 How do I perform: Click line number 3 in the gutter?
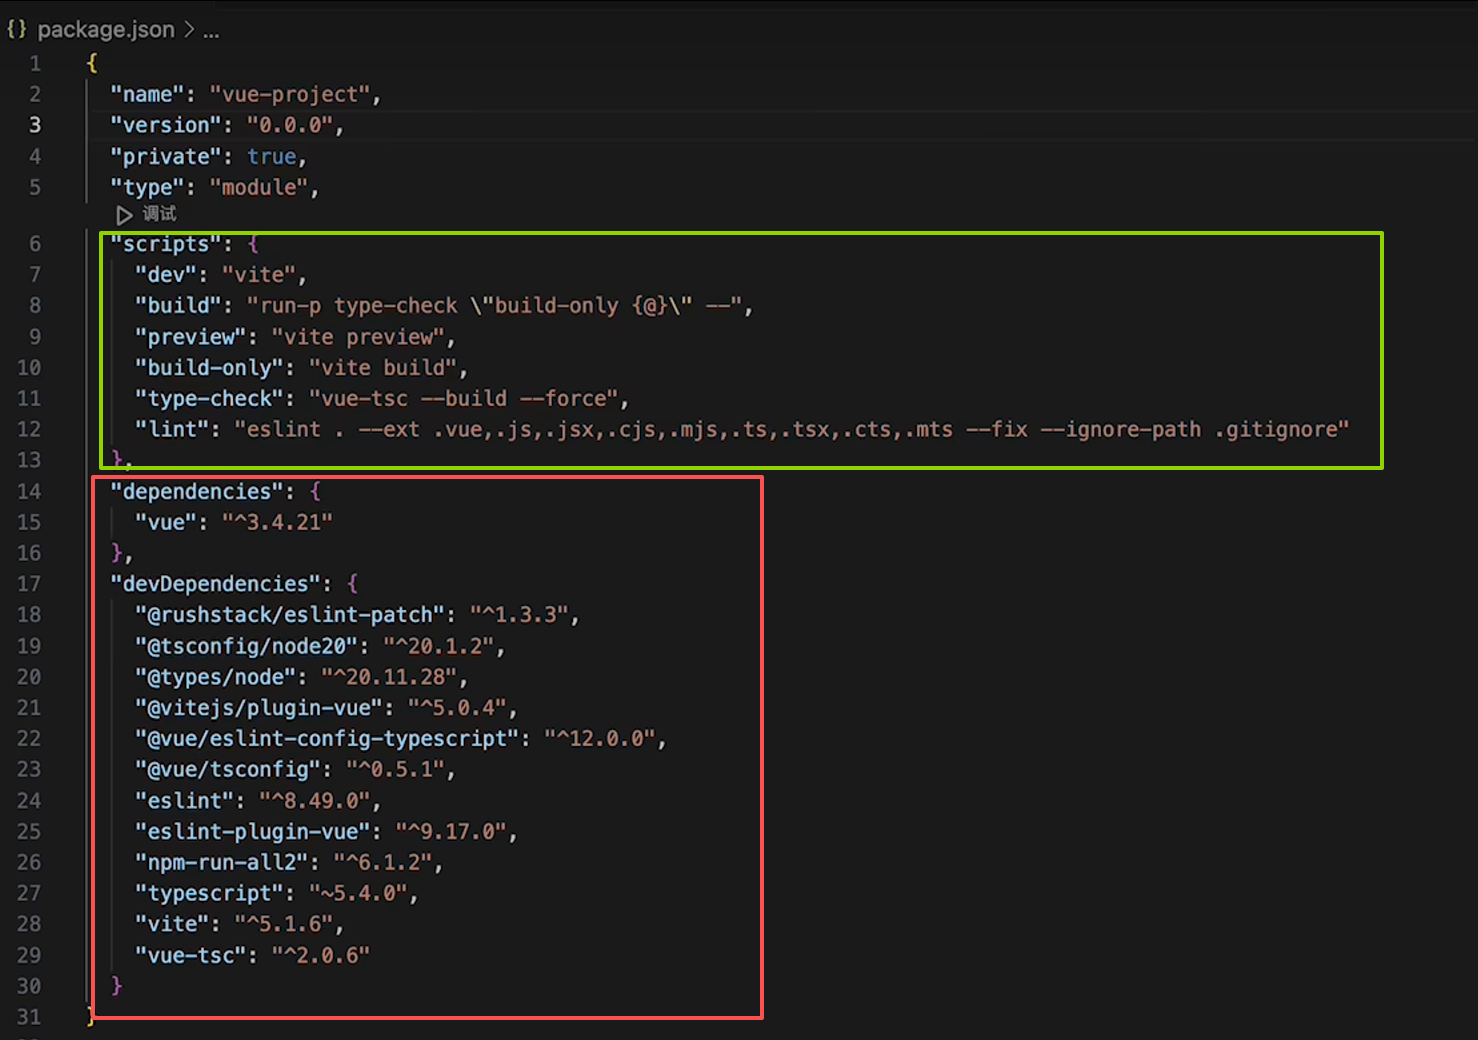35,125
